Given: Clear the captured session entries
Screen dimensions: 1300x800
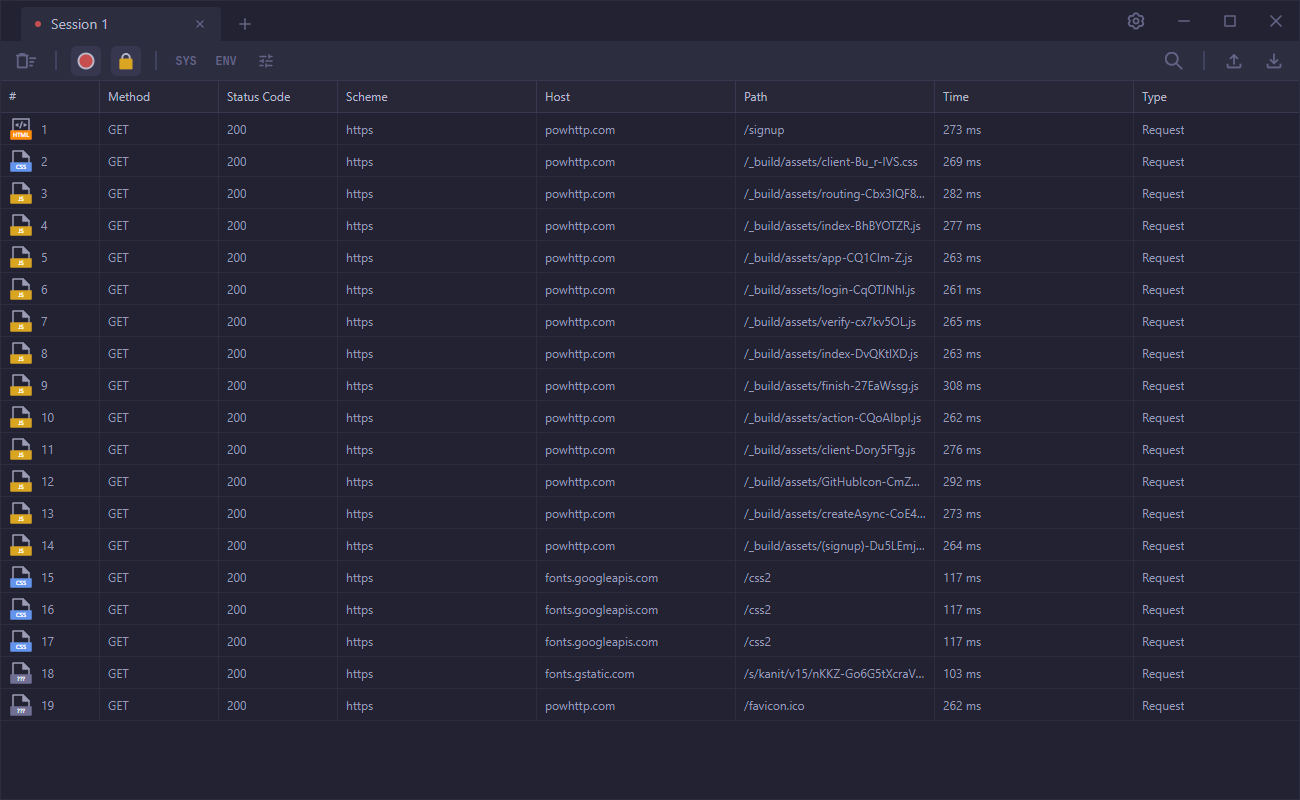Looking at the screenshot, I should click(26, 61).
